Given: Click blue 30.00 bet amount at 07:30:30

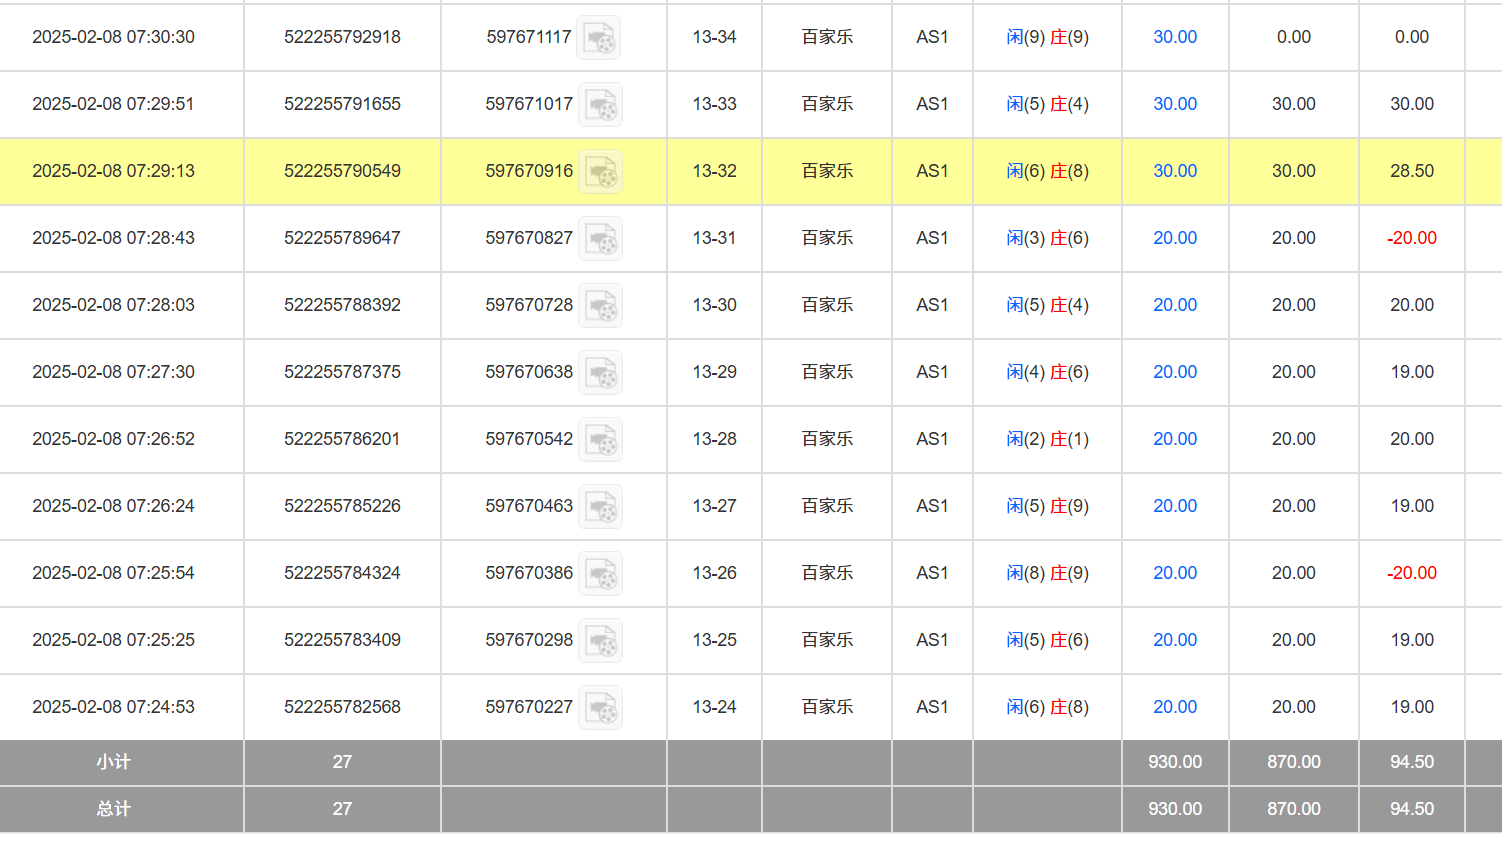Looking at the screenshot, I should point(1174,37).
